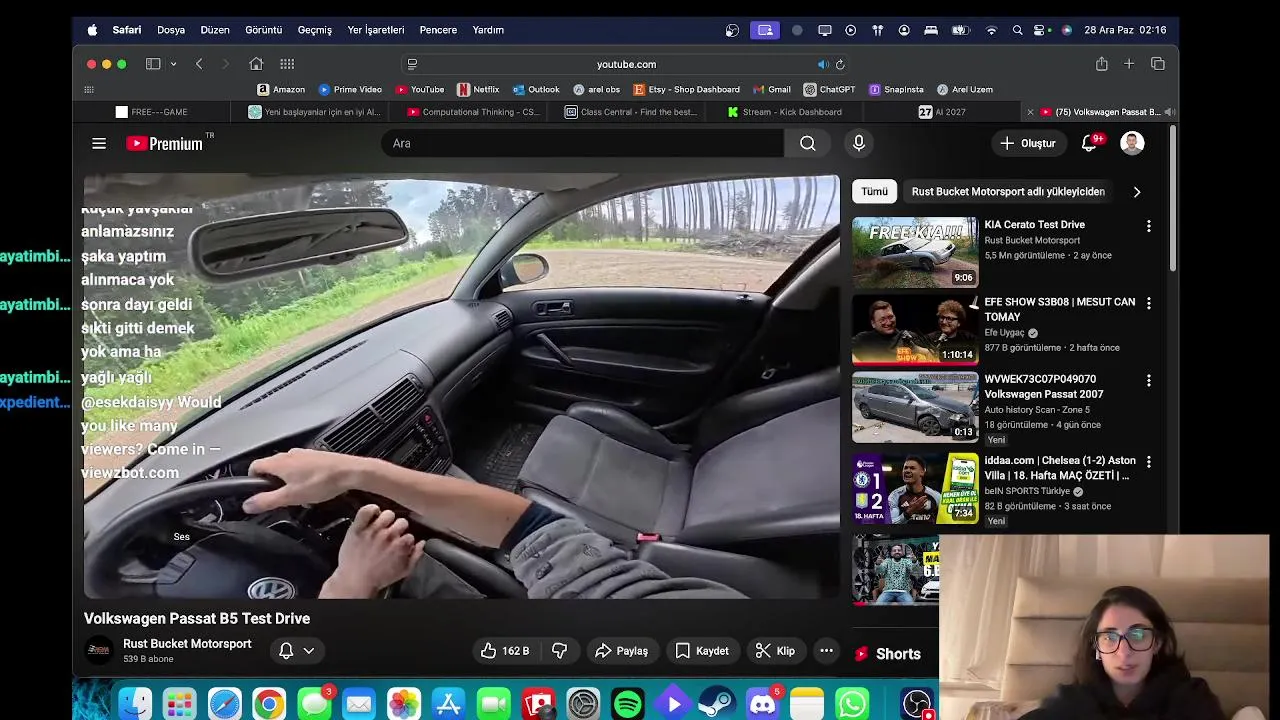The width and height of the screenshot is (1280, 720).
Task: Open the YouTube guide hamburger menu
Action: click(x=99, y=143)
